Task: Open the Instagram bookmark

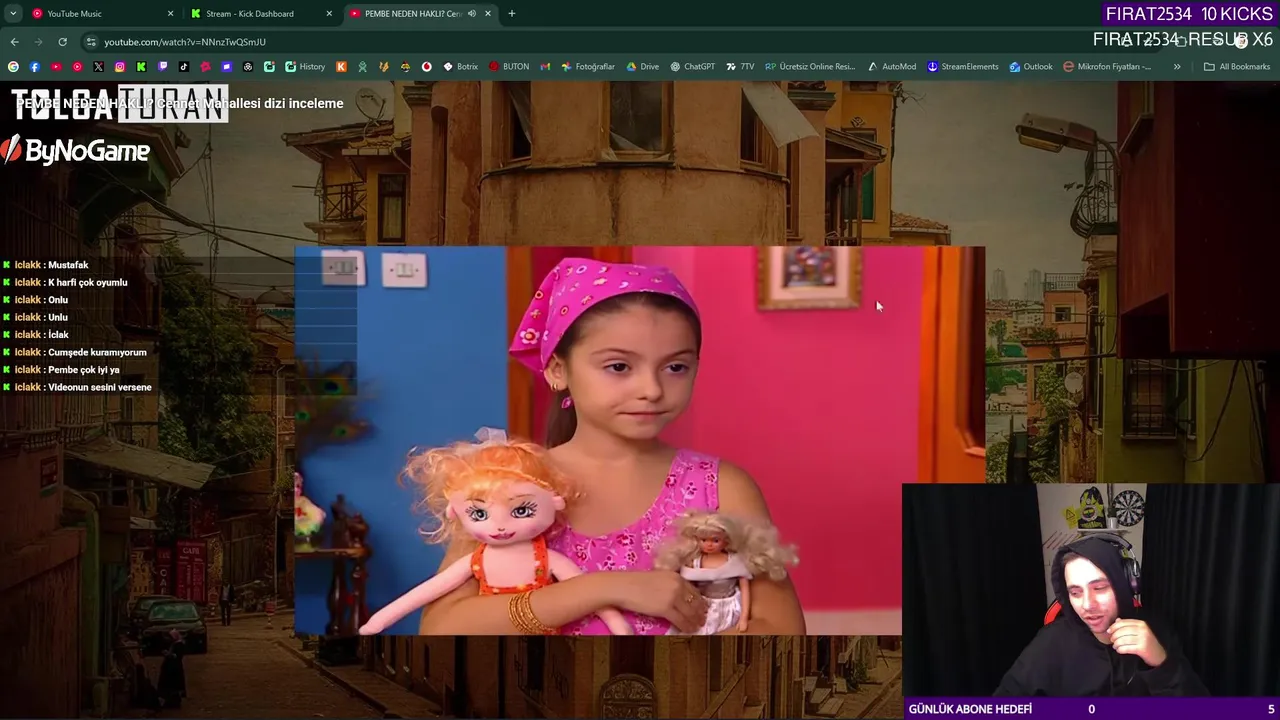Action: point(120,66)
